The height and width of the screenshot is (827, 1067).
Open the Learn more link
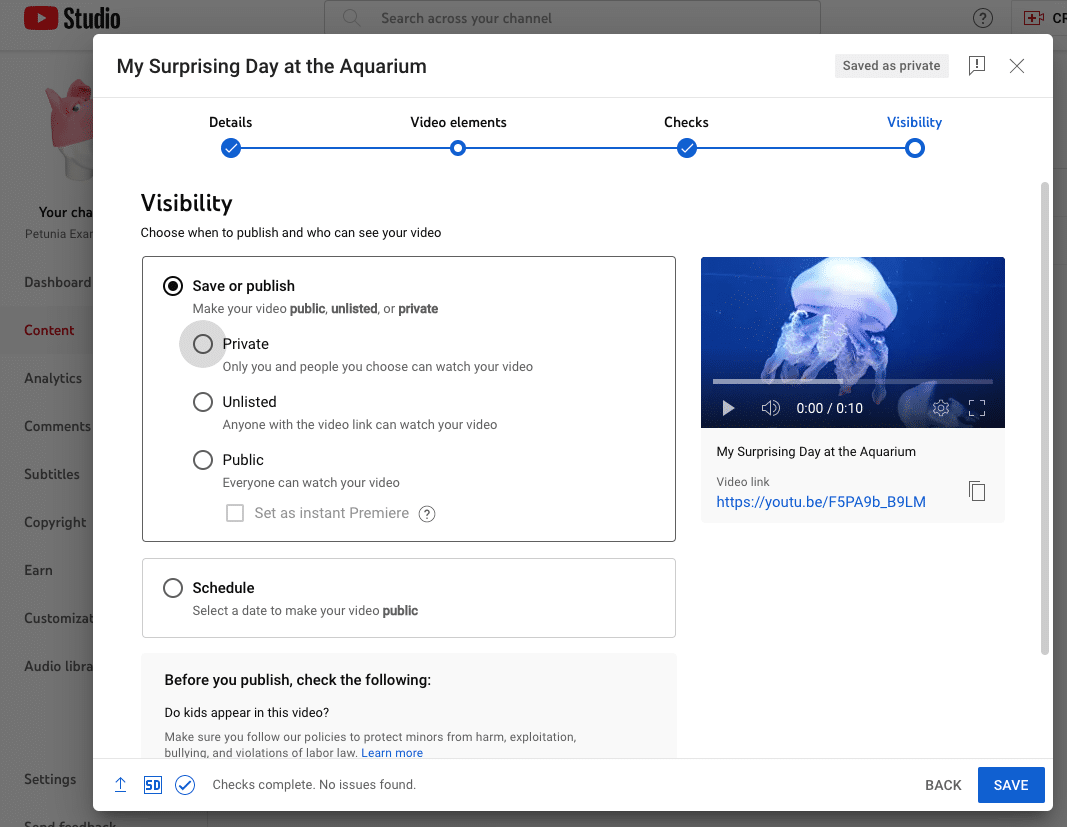click(x=392, y=753)
